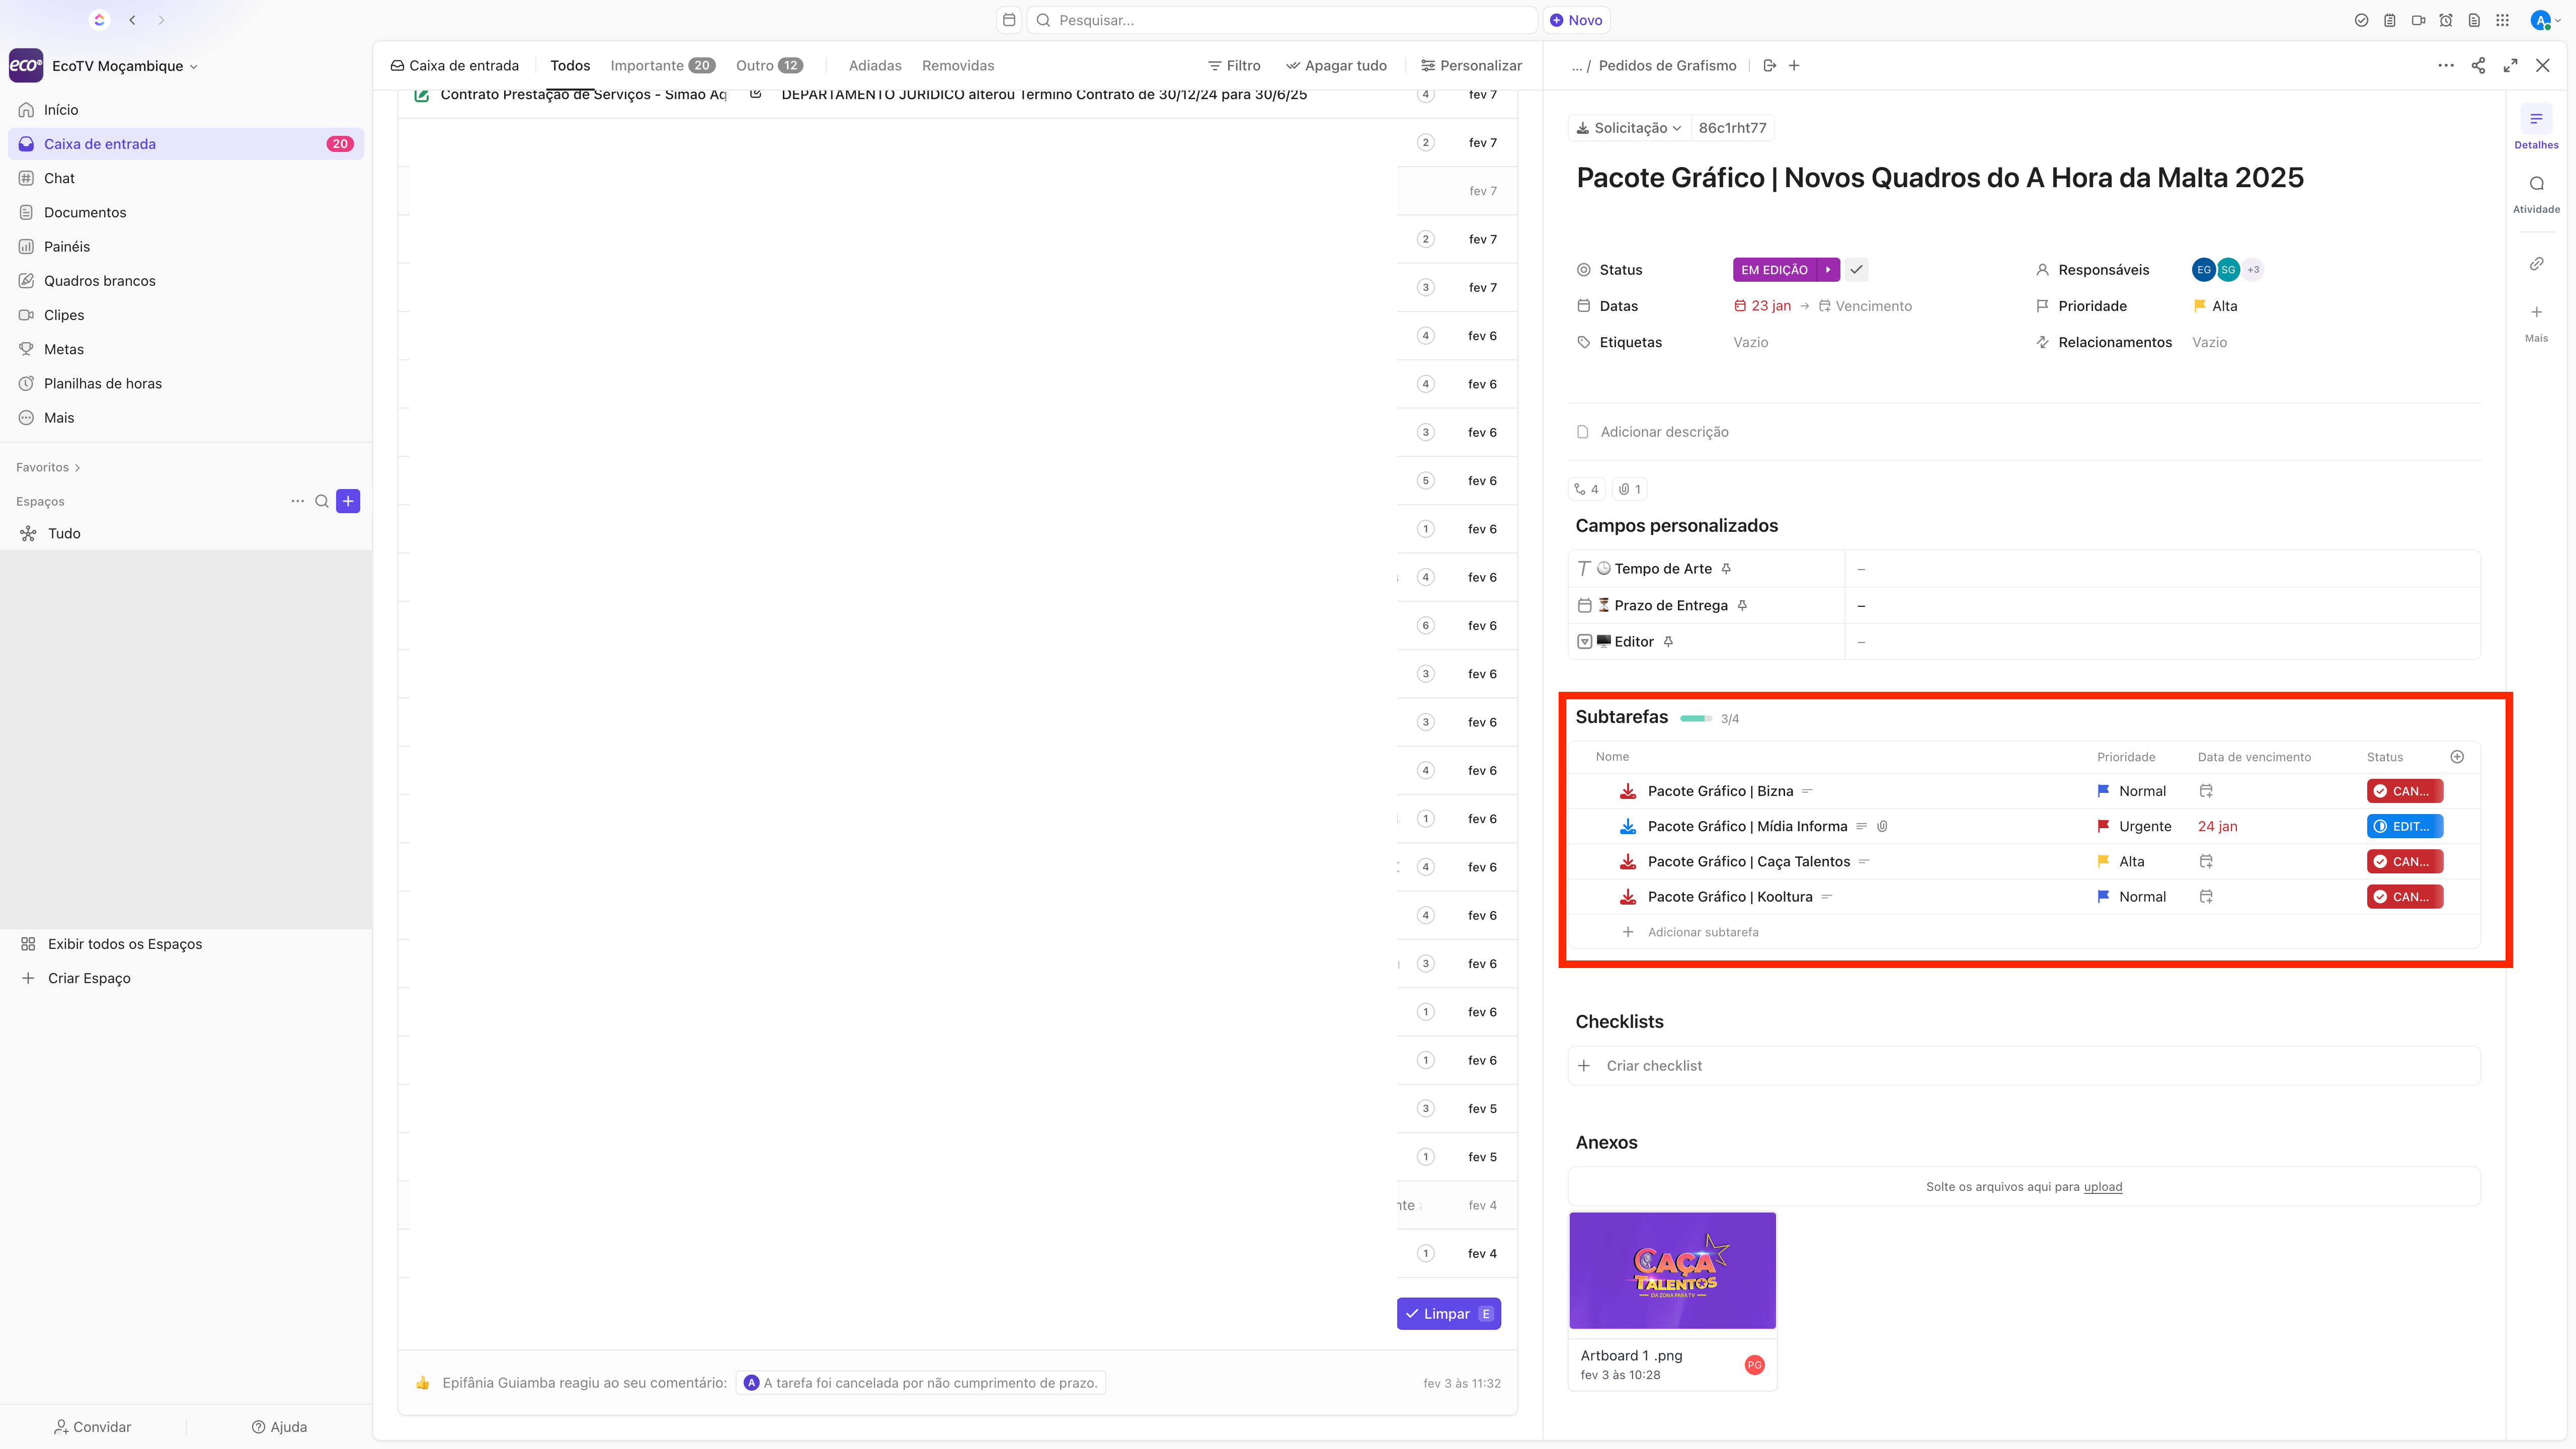Open user avatar menu dropdown
Screen dimensions: 2576x1449
coord(2546,20)
